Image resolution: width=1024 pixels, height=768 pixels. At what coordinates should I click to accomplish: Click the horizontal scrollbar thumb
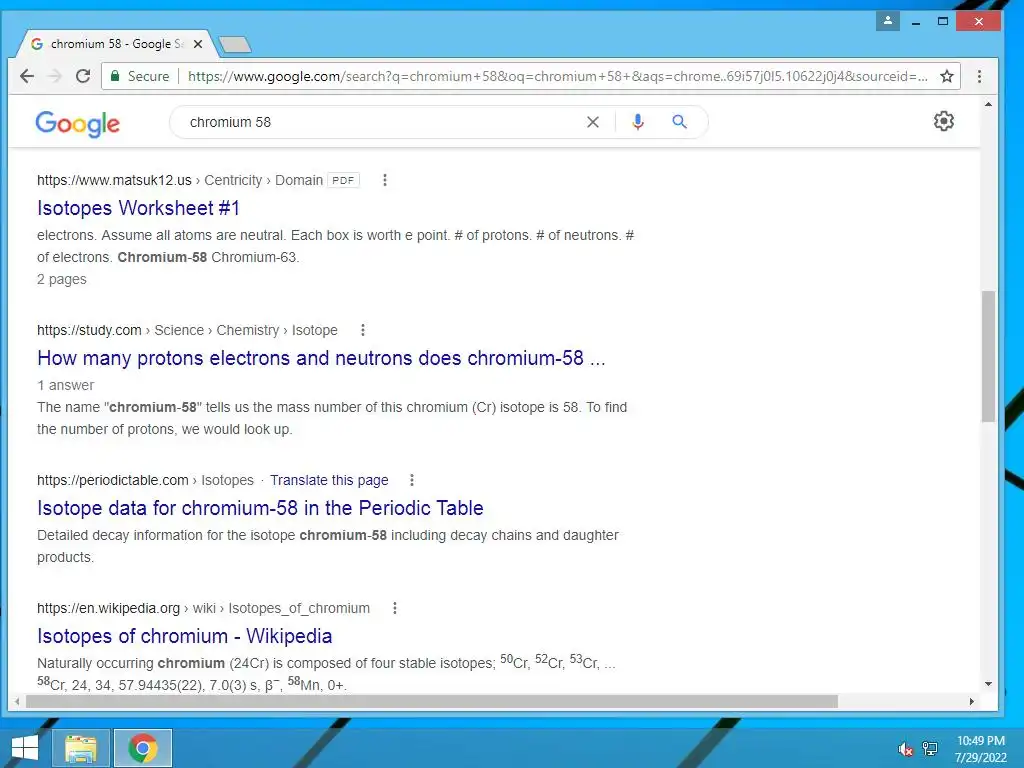[x=432, y=701]
